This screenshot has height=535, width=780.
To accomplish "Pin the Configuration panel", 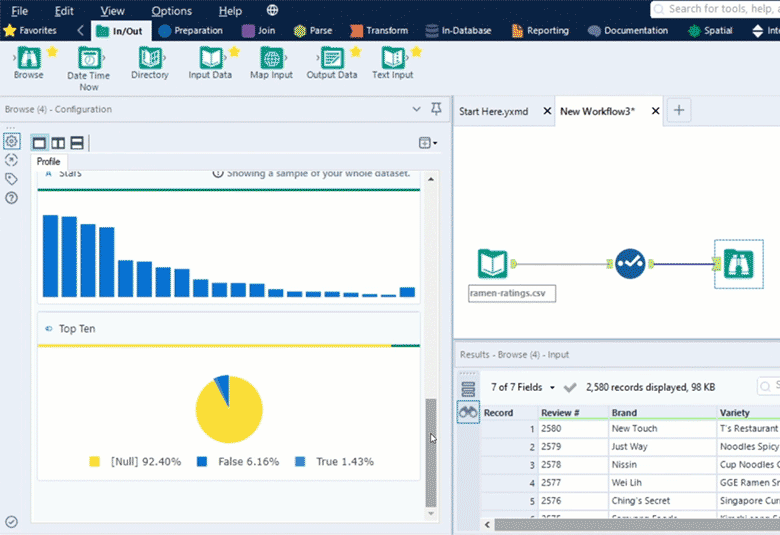I will pyautogui.click(x=436, y=109).
